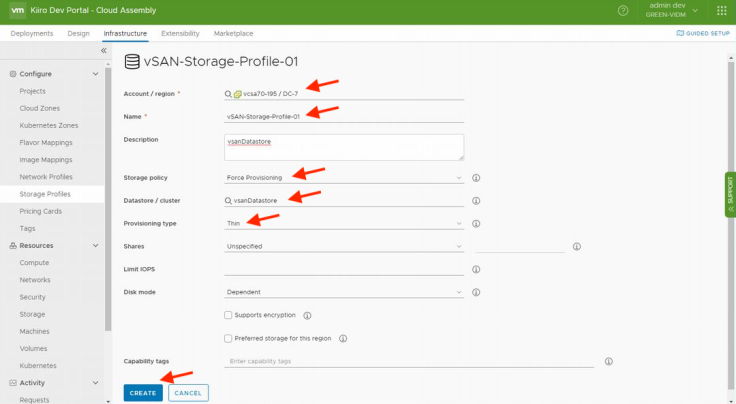This screenshot has height=404, width=736.
Task: Click the vm logo in header
Action: click(17, 10)
